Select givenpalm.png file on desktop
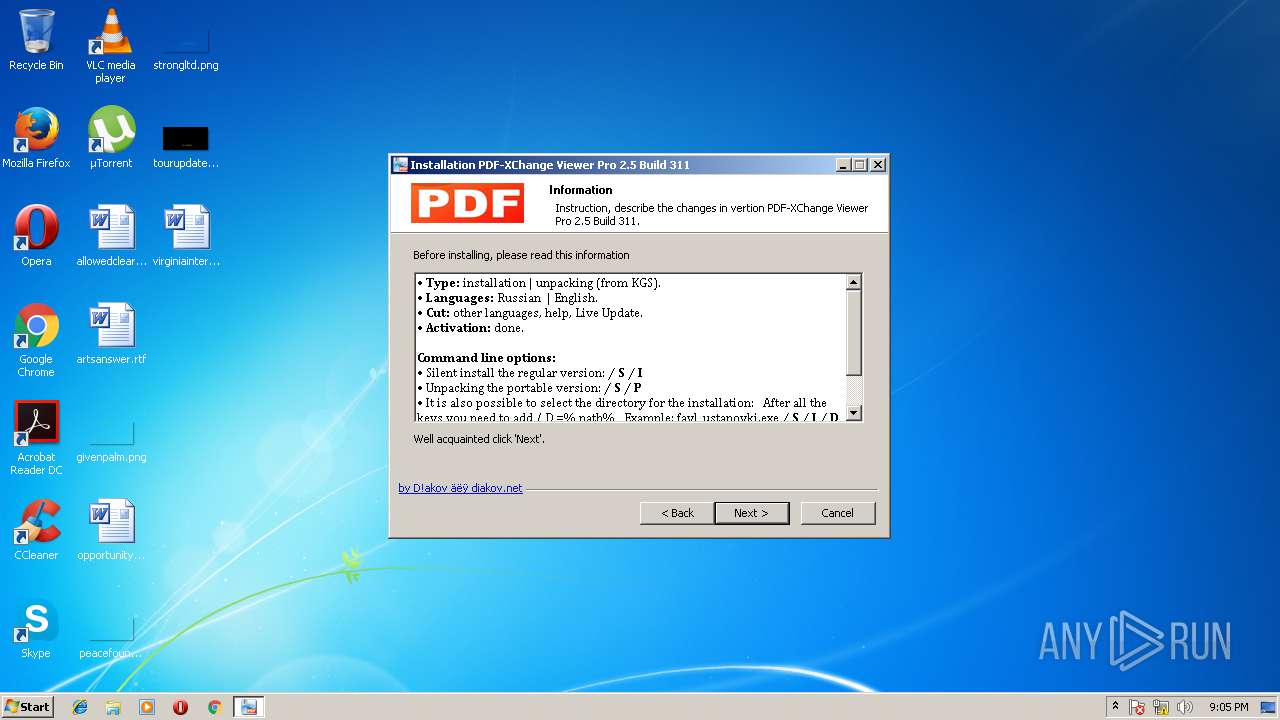The image size is (1280, 720). click(111, 440)
